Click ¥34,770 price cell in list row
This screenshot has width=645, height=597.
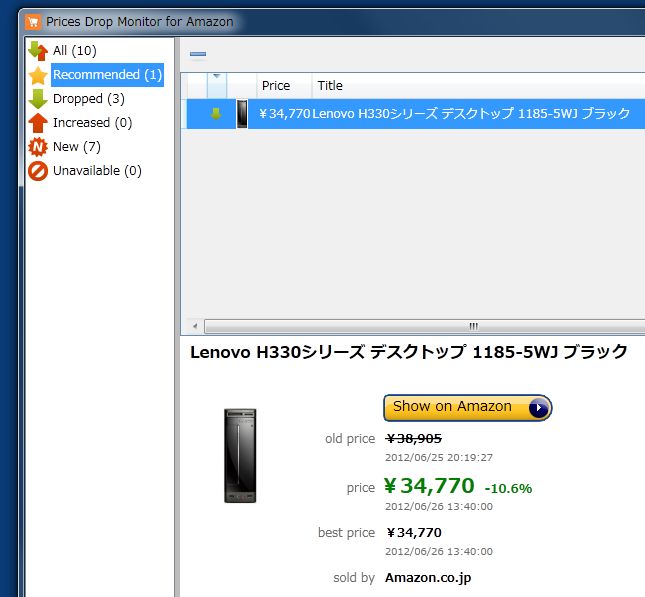coord(284,114)
